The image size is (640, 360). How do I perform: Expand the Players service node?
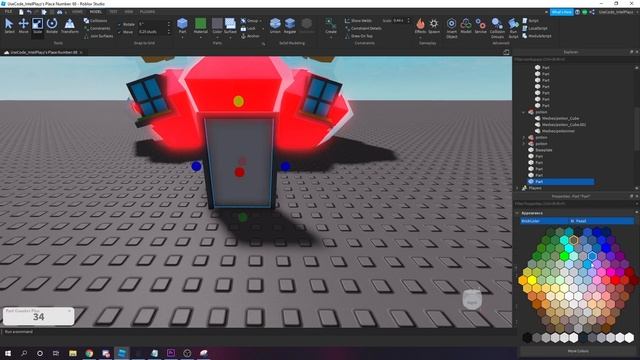[518, 188]
